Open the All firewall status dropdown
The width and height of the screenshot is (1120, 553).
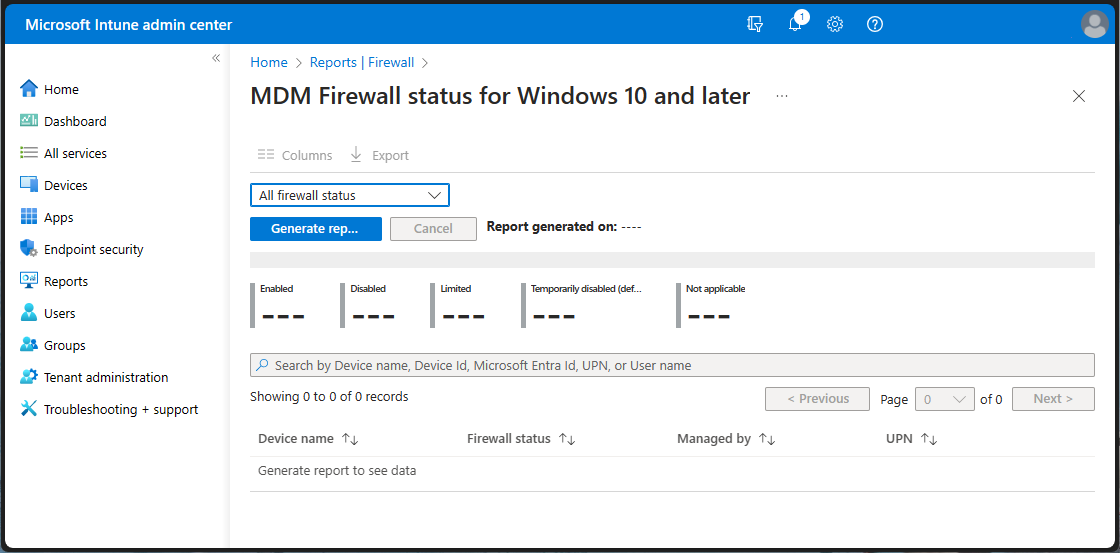[x=349, y=195]
